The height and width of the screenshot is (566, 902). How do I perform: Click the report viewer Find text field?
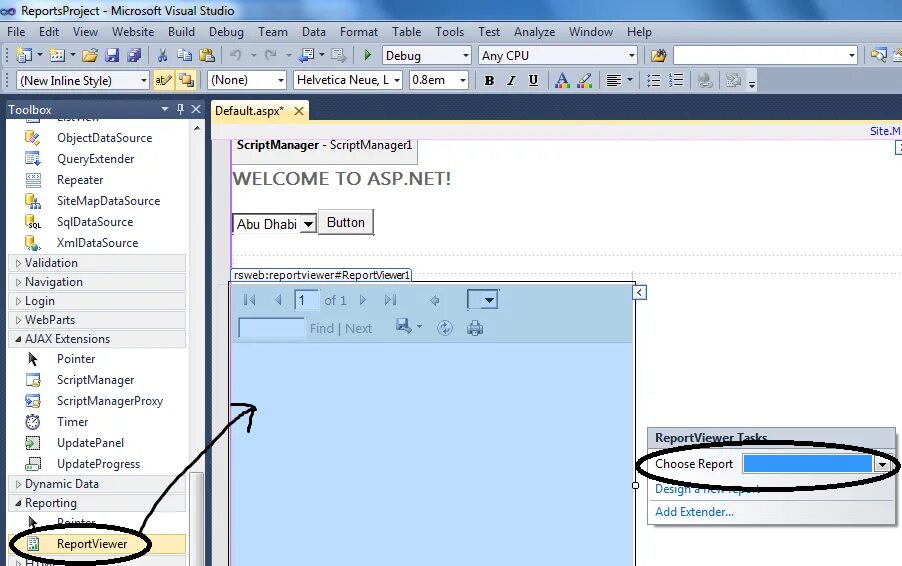(x=271, y=328)
